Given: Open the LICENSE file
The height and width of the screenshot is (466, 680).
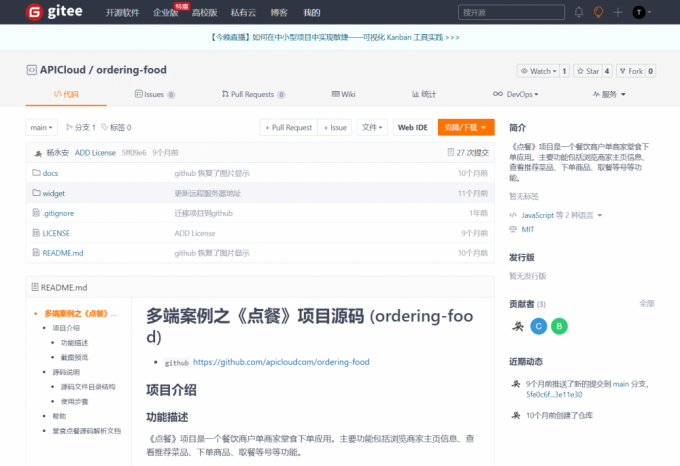Looking at the screenshot, I should click(x=55, y=233).
